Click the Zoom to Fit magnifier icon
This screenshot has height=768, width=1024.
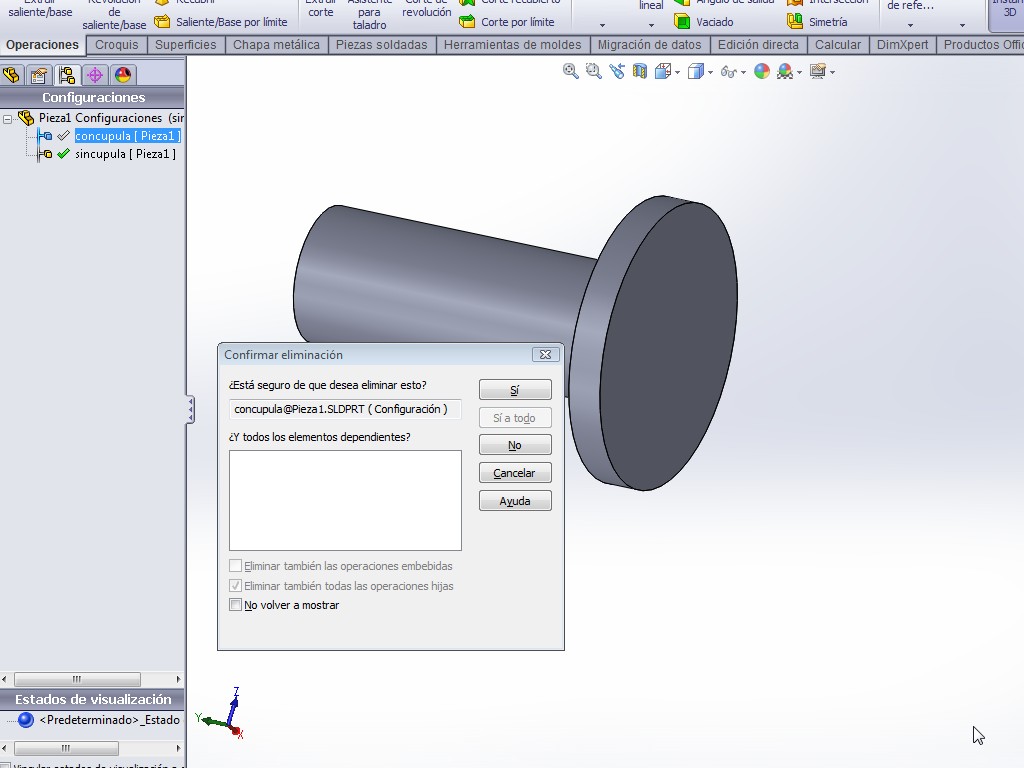coord(571,71)
